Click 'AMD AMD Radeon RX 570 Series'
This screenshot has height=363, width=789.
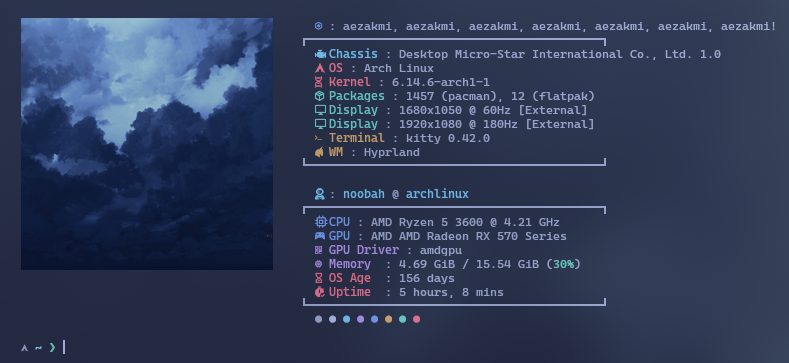[x=468, y=236]
